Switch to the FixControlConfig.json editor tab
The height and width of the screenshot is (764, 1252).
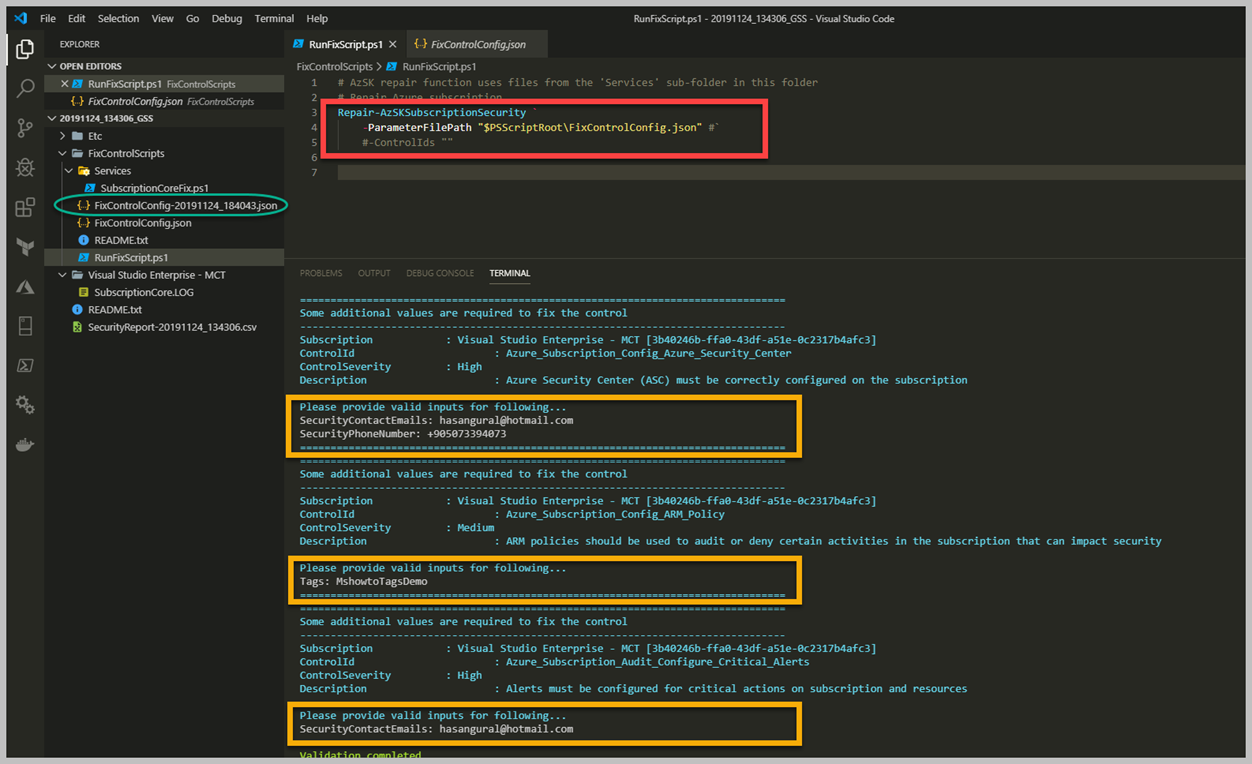click(476, 44)
